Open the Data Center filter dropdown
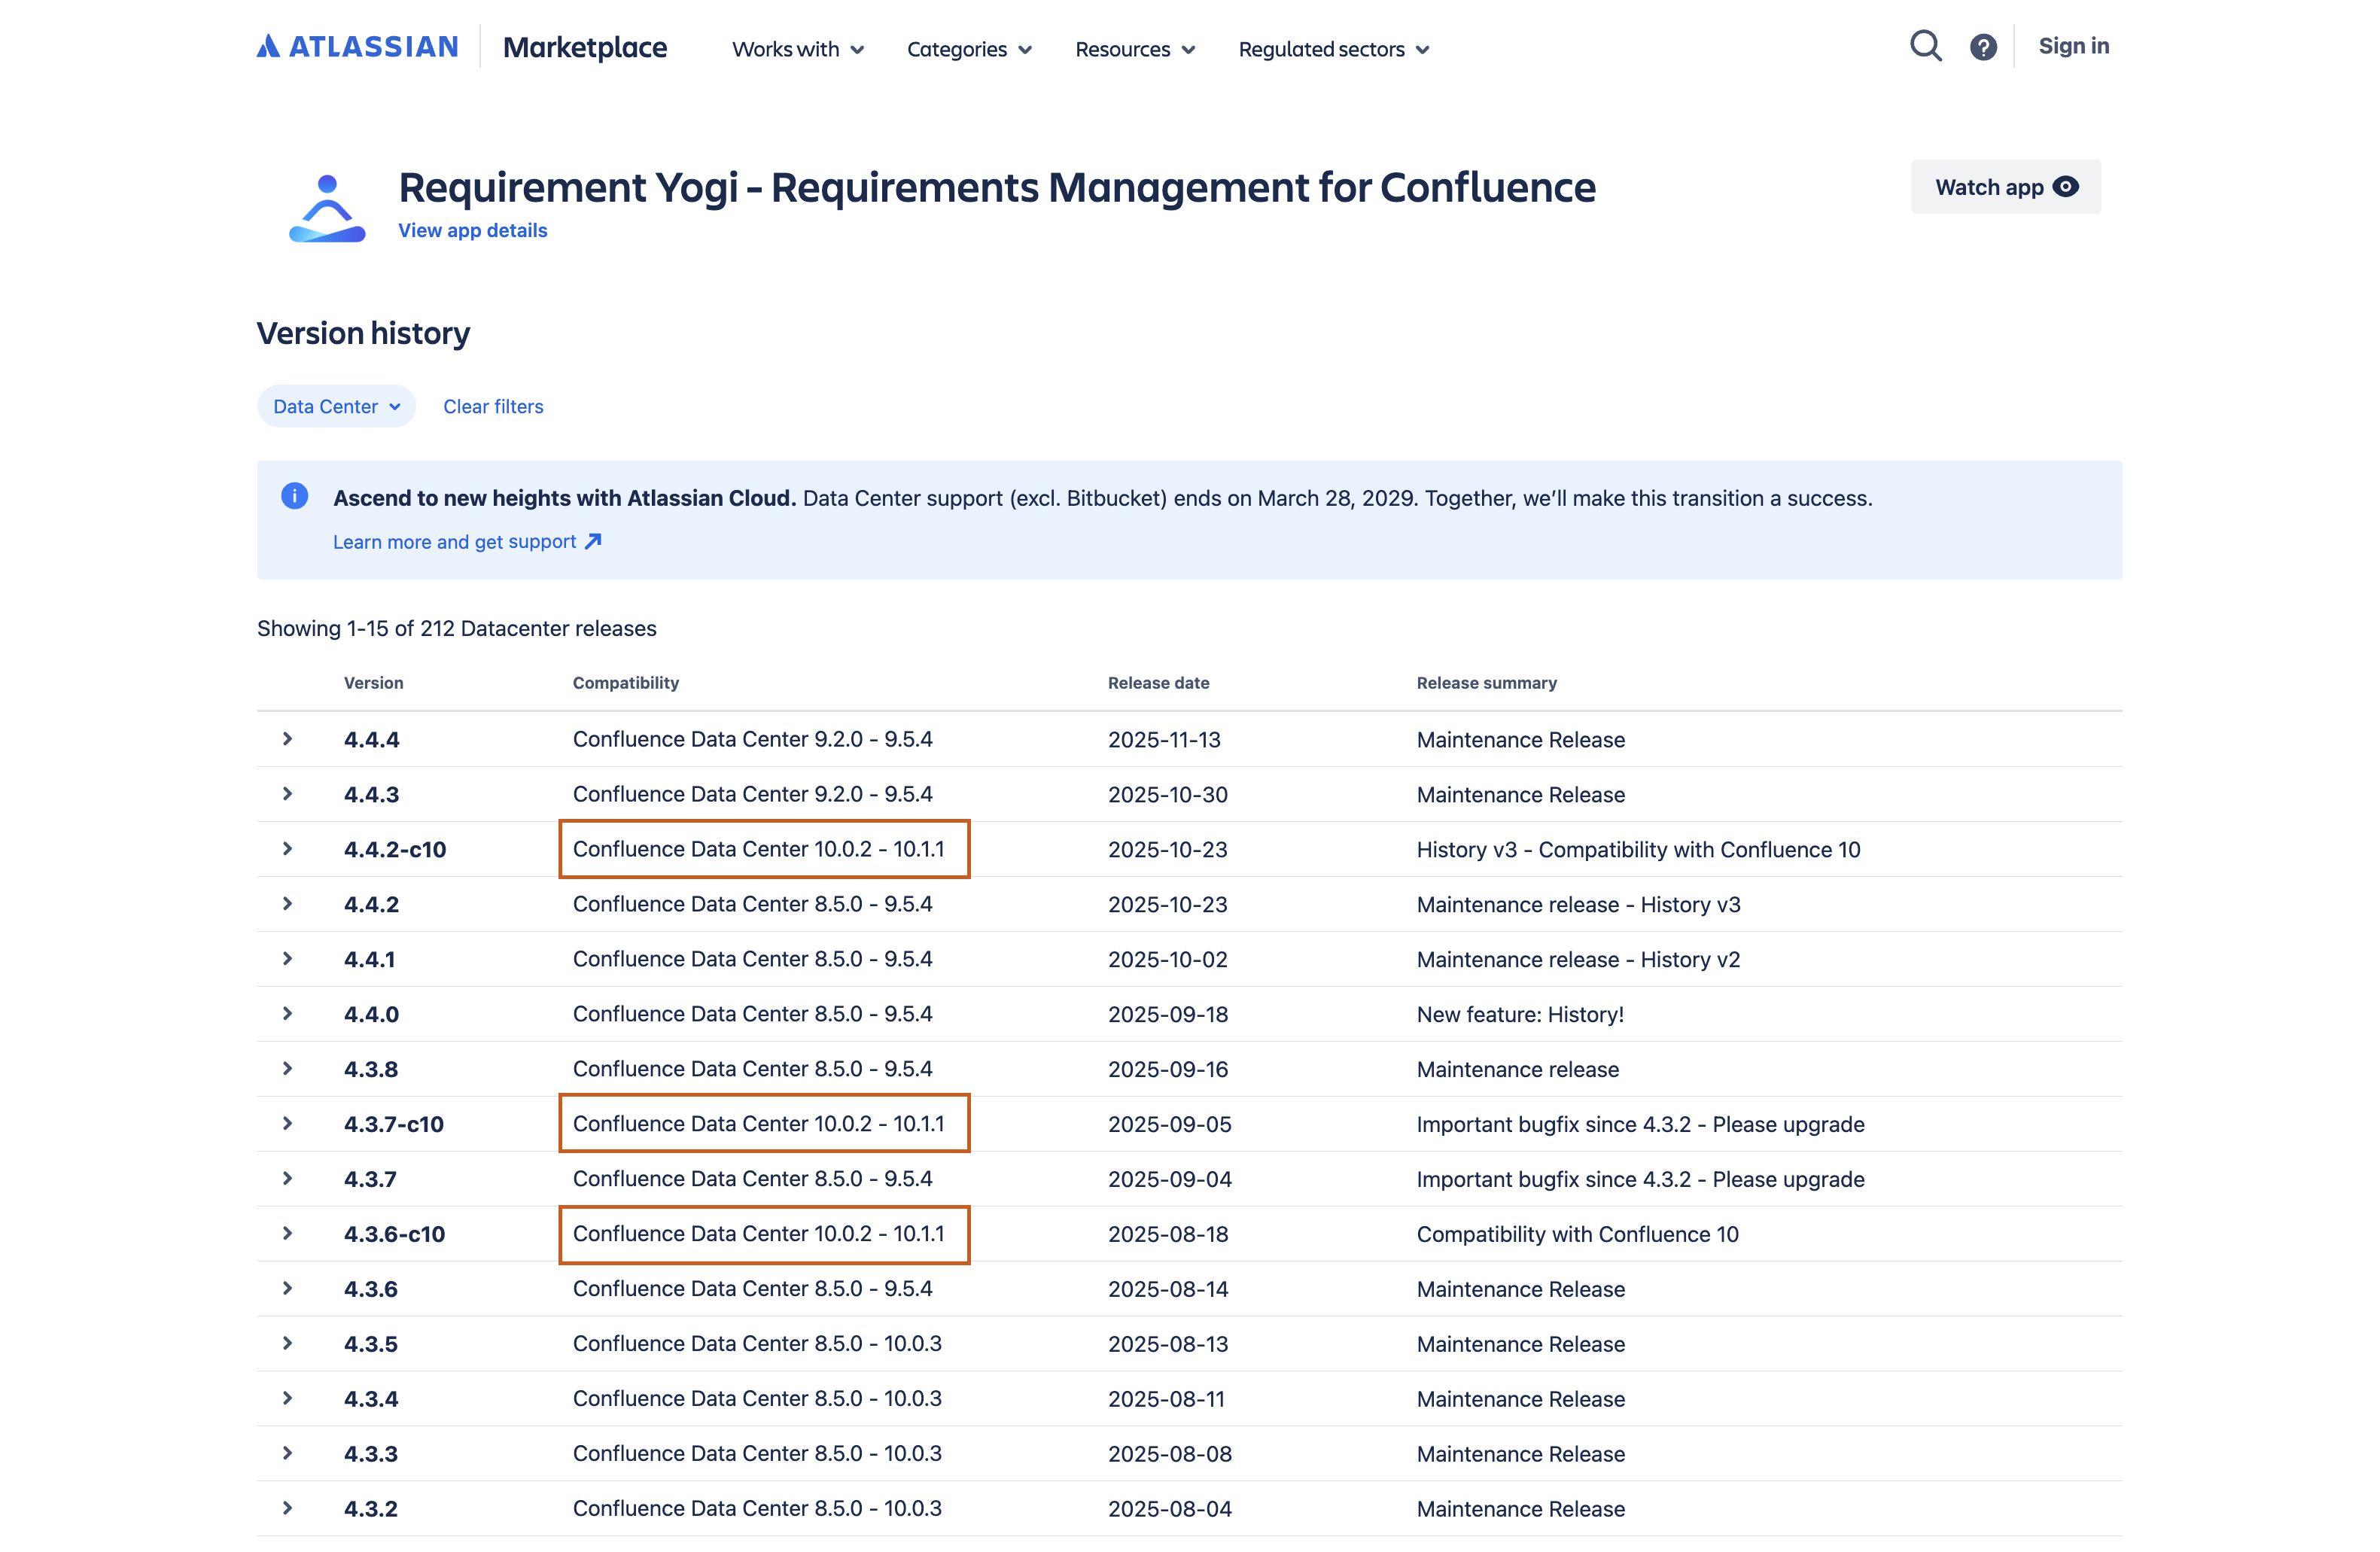2380x1552 pixels. 336,406
